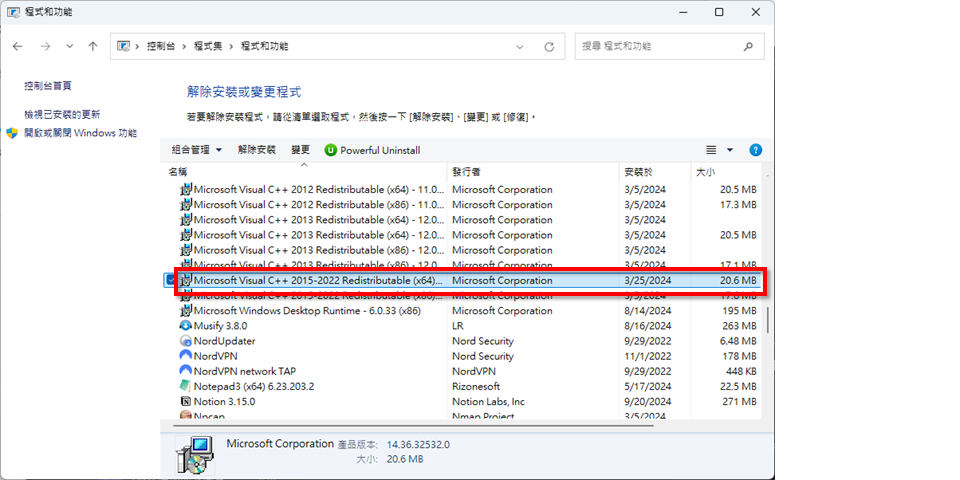Click the Notepad3 (x64) icon
This screenshot has height=480, width=960.
click(x=186, y=386)
